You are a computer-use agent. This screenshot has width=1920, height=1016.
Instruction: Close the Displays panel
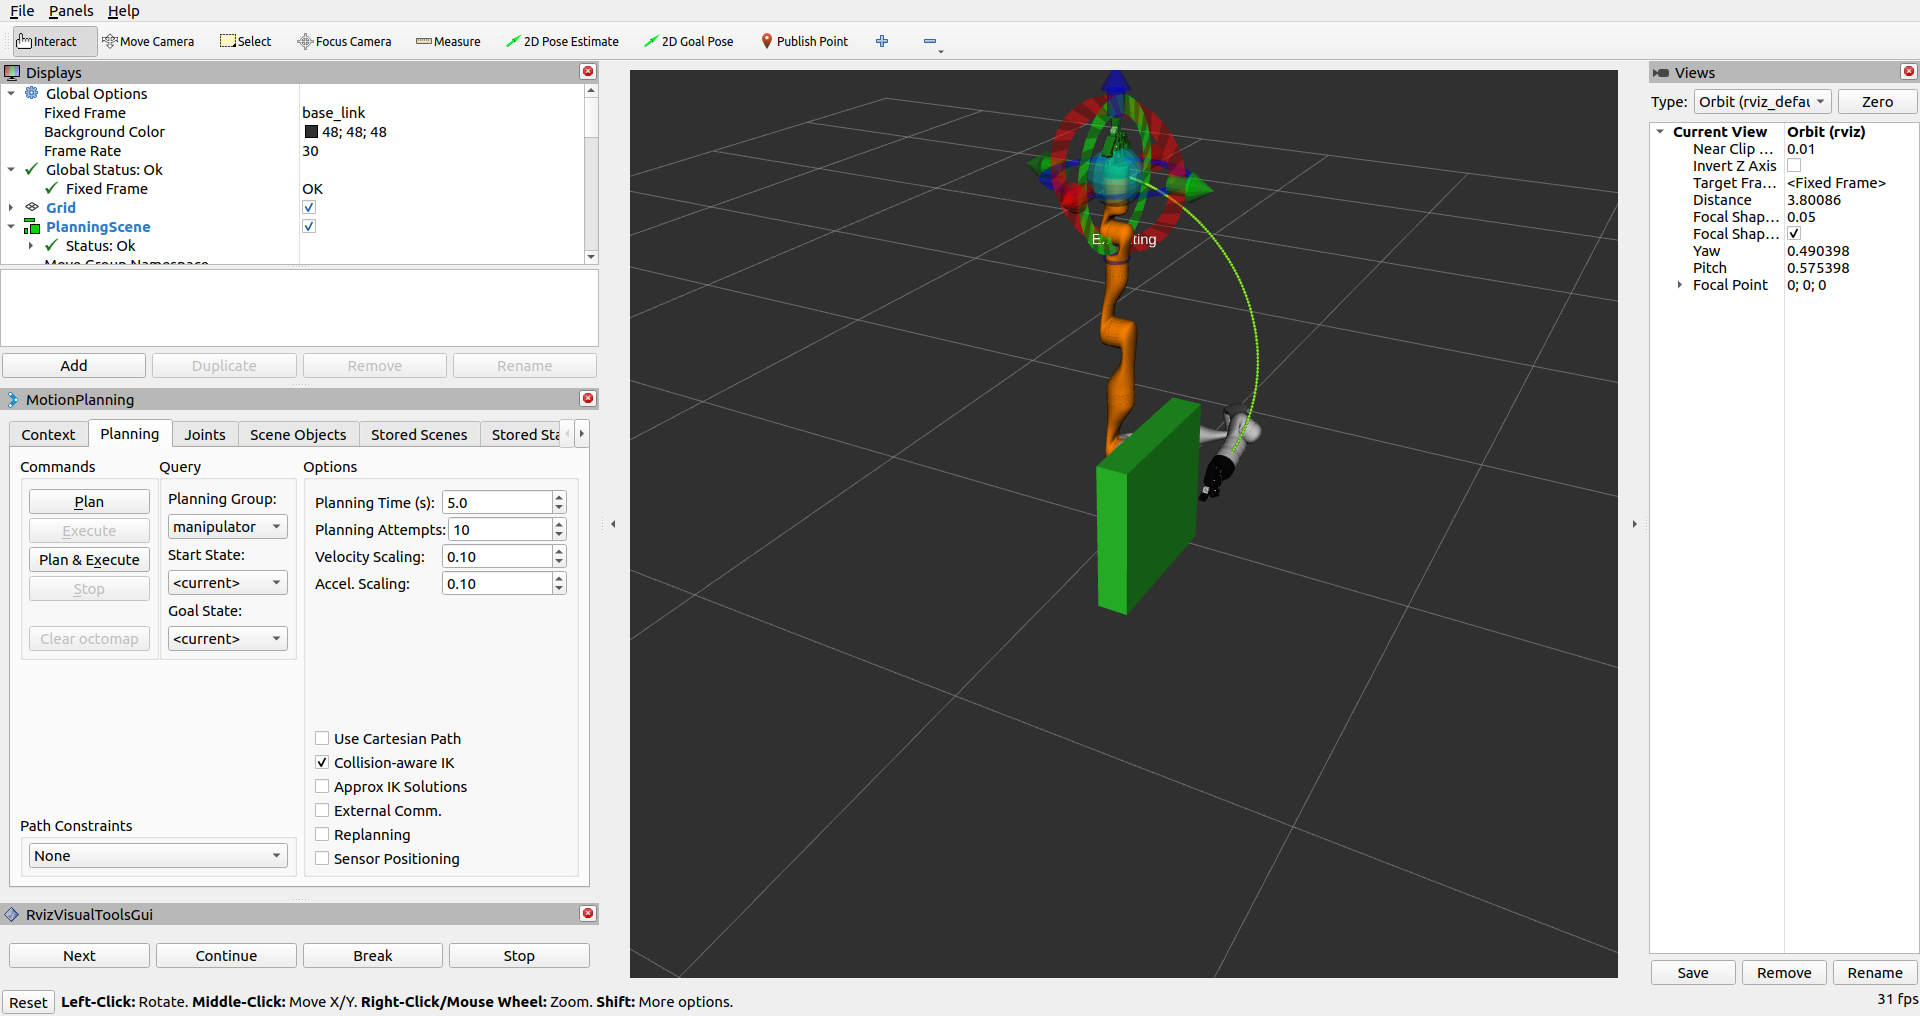[x=588, y=72]
